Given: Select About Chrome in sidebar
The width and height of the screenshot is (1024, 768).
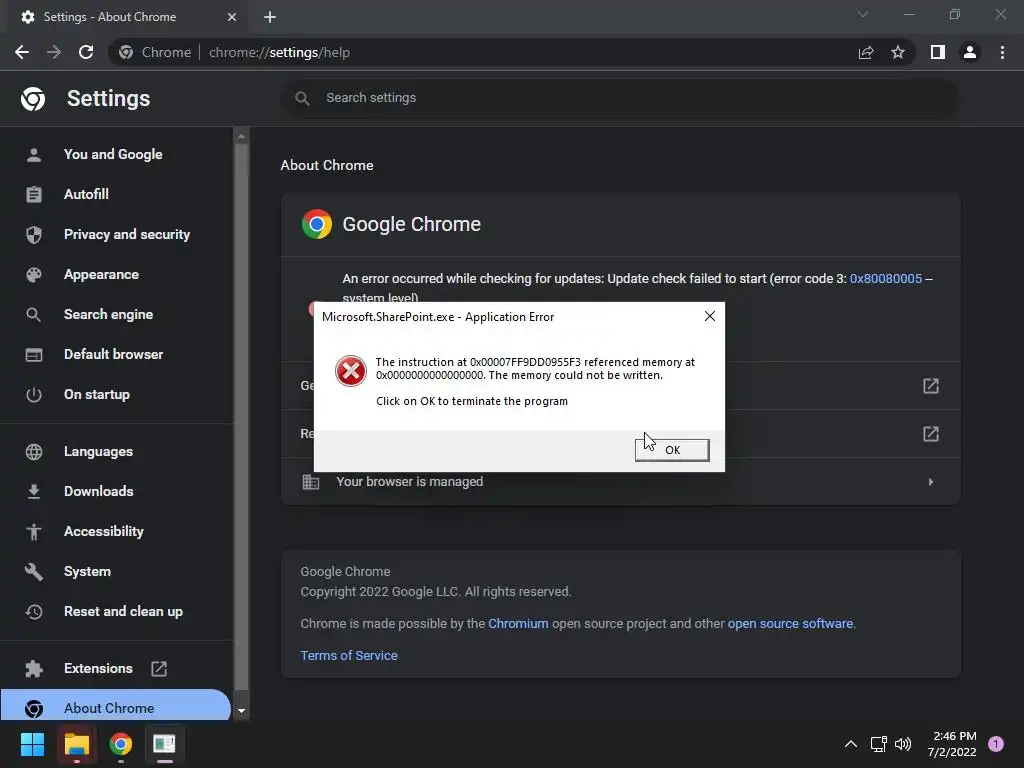Looking at the screenshot, I should [115, 707].
